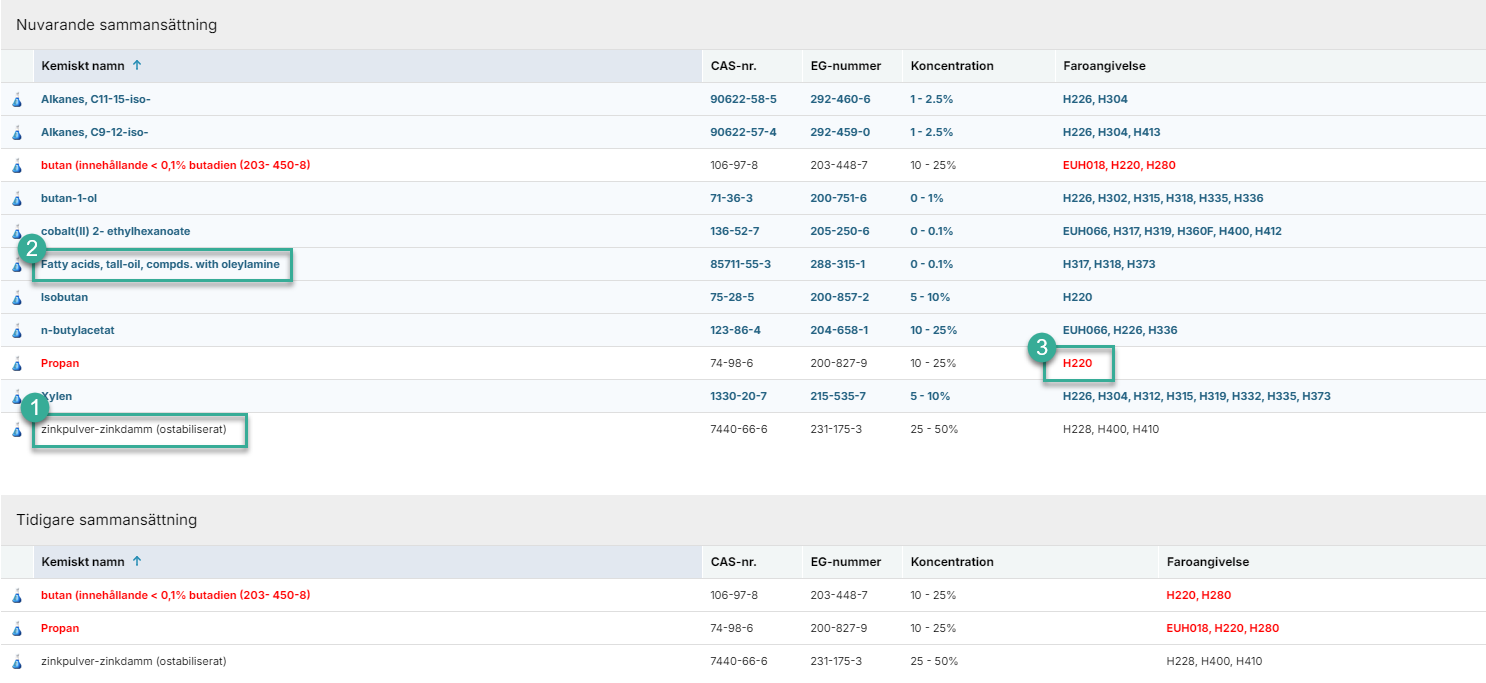Click red H220 hazard in Nuvarande Propan row
The width and height of the screenshot is (1486, 683).
coord(1078,364)
